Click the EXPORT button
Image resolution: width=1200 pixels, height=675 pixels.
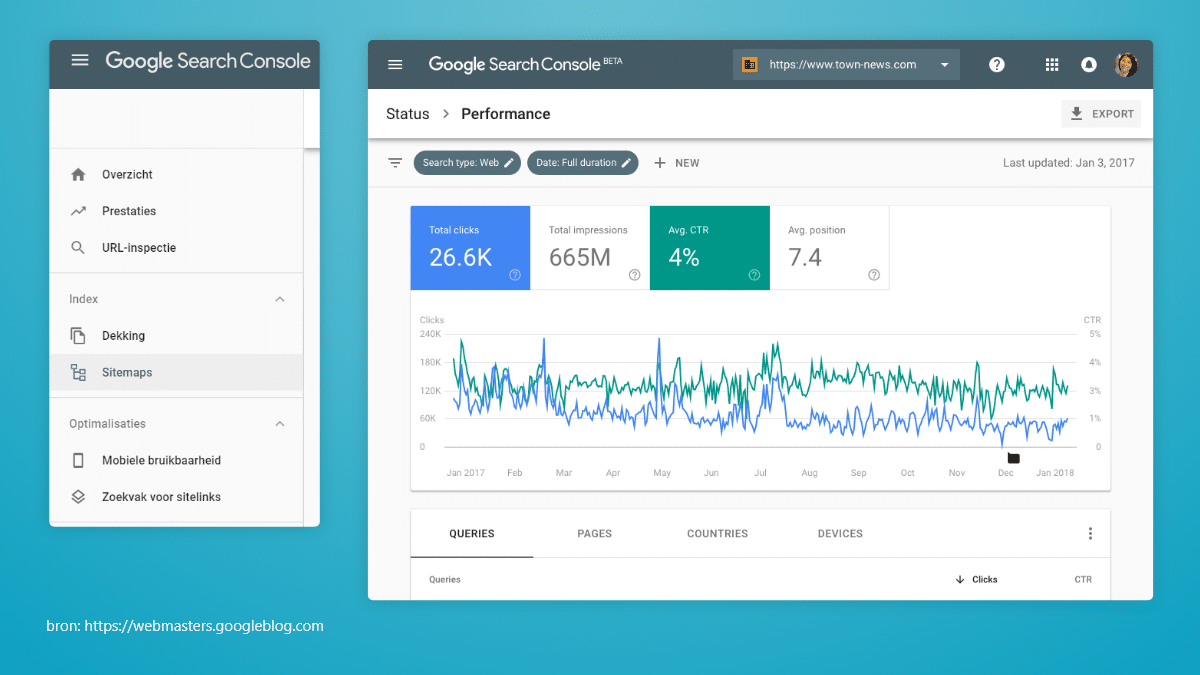tap(1101, 113)
